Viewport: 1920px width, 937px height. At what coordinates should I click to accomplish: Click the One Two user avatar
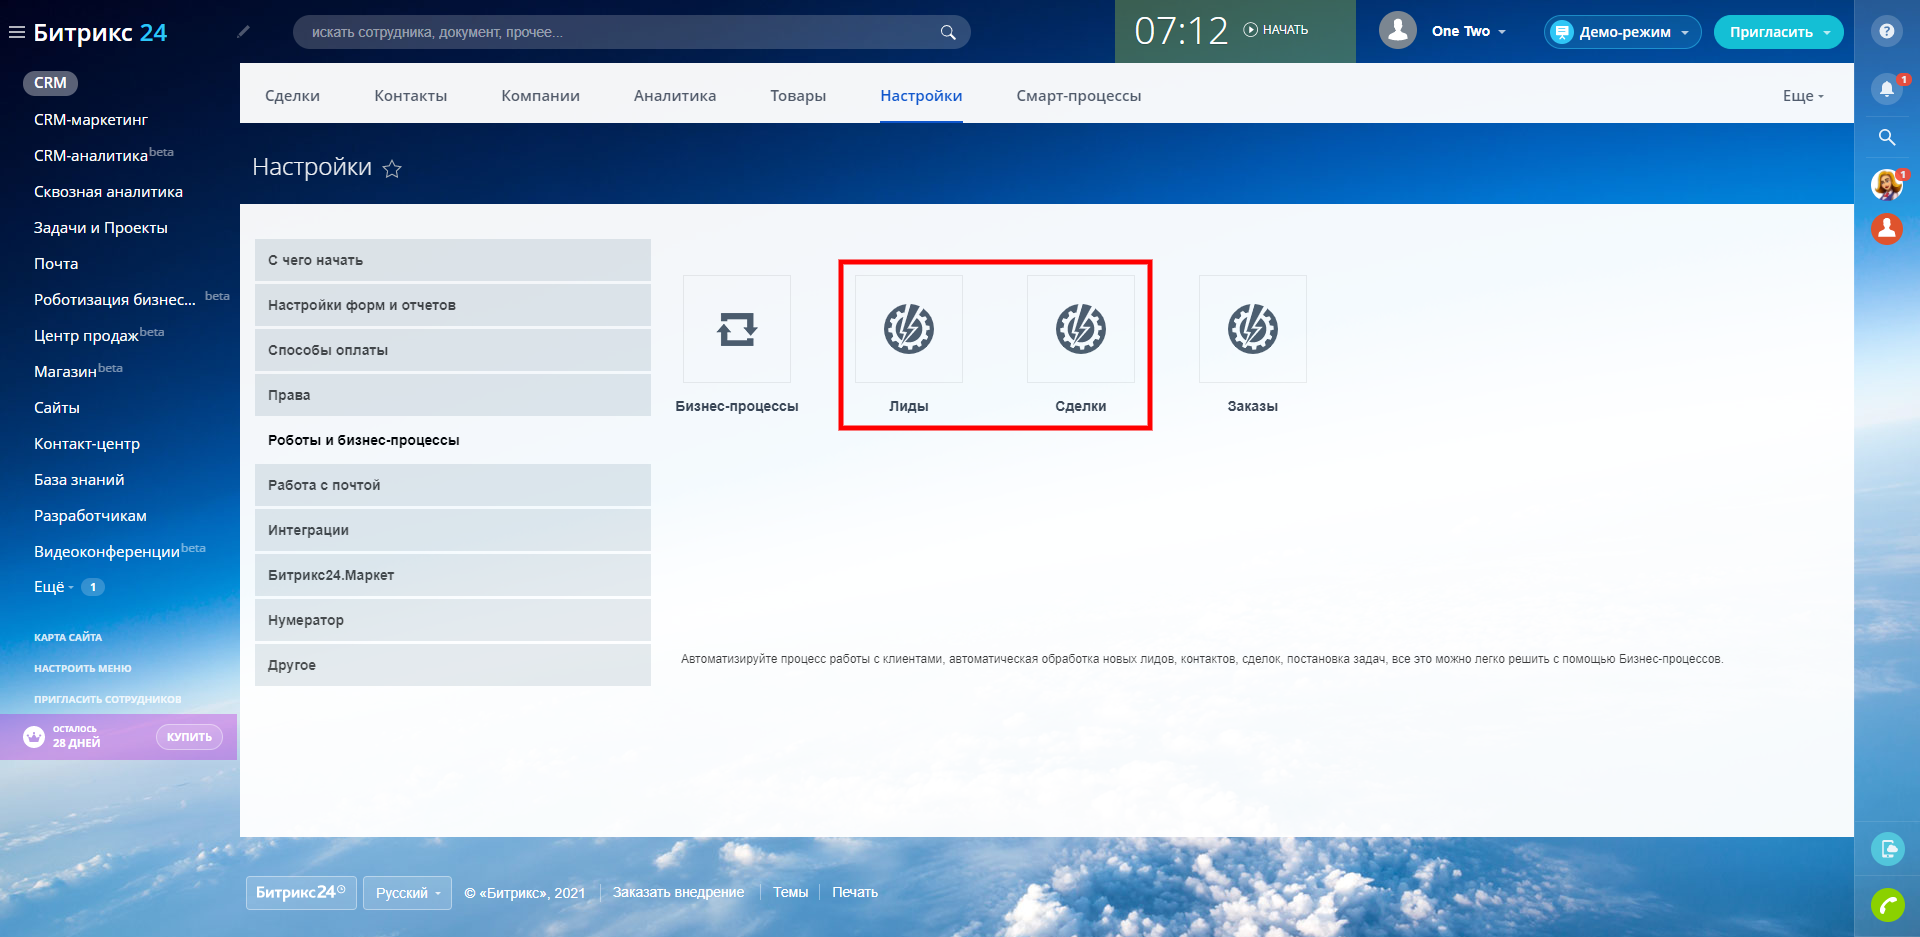1398,31
